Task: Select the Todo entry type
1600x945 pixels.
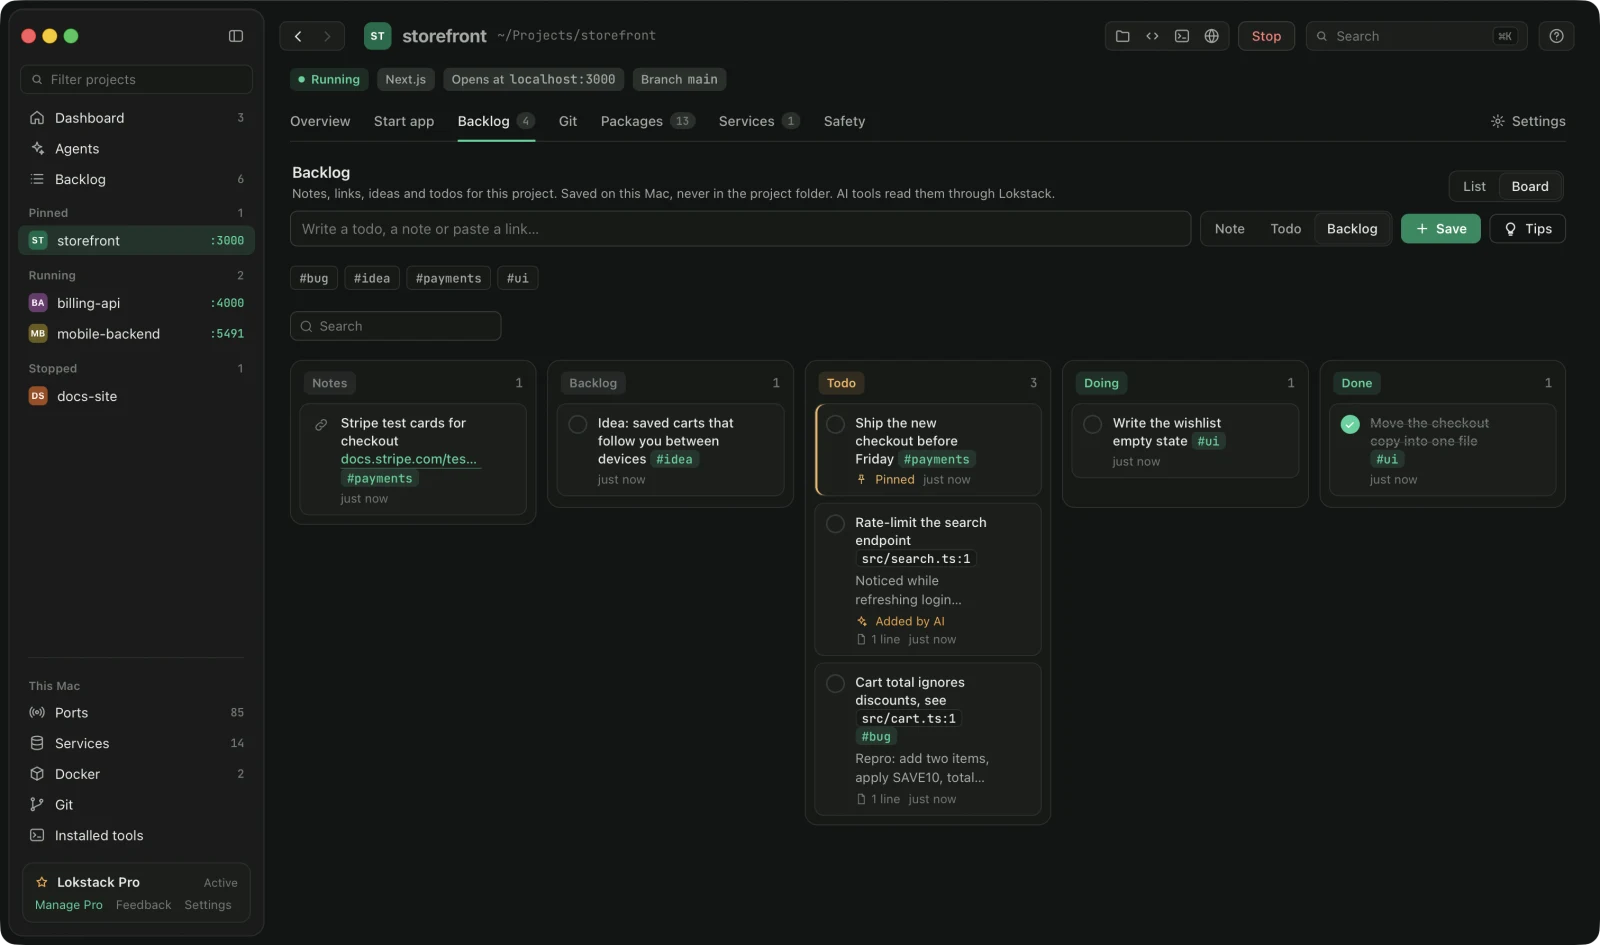Action: pyautogui.click(x=1286, y=229)
